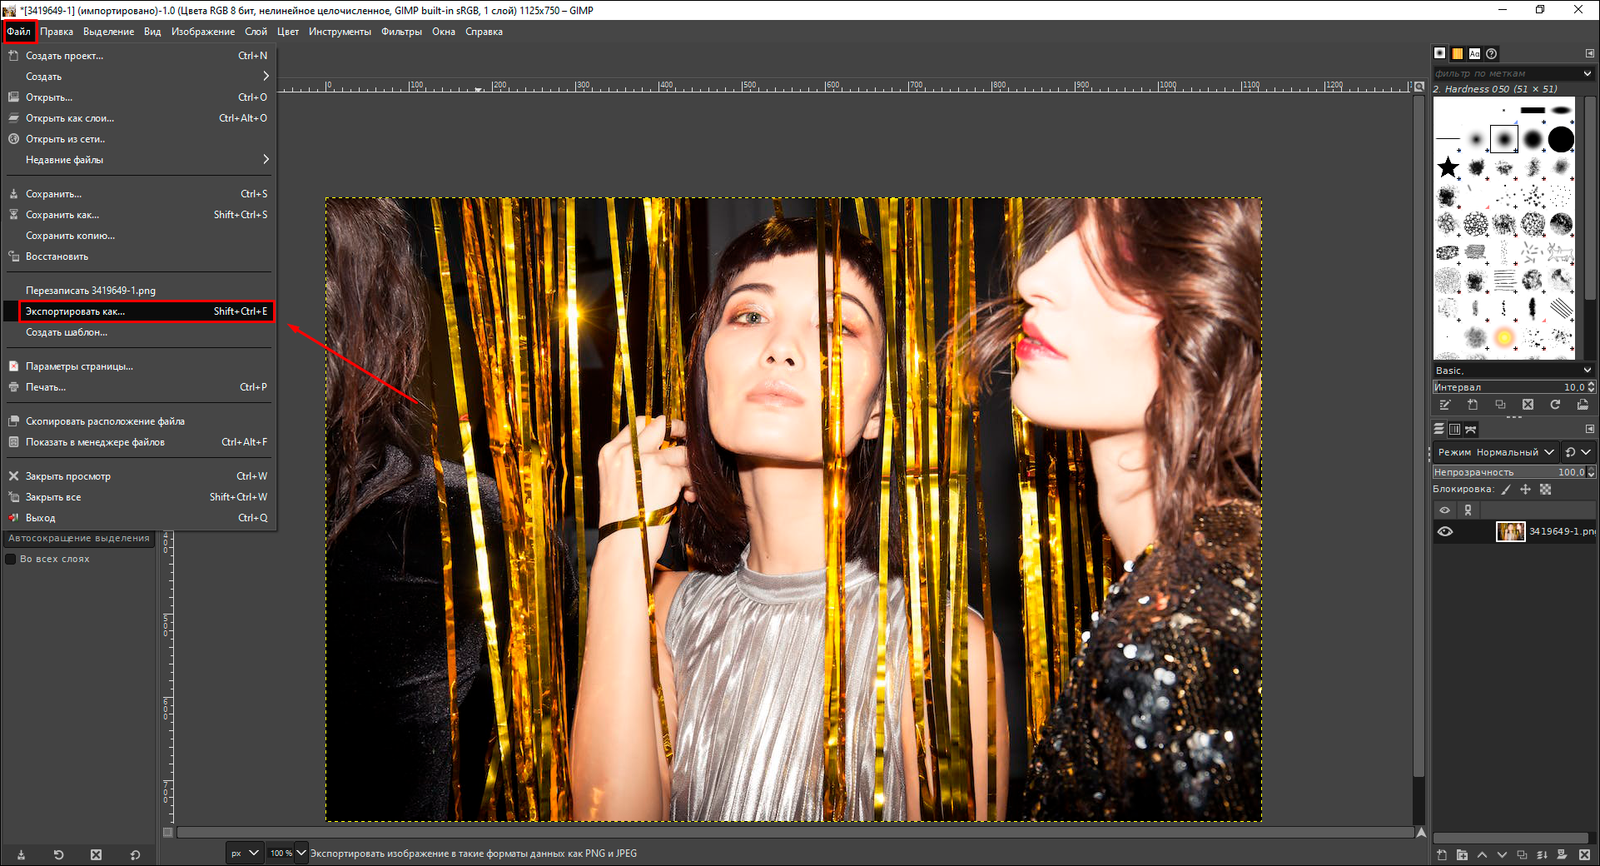Choose Сохранить как... menu entry
Viewport: 1600px width, 866px height.
[x=139, y=215]
